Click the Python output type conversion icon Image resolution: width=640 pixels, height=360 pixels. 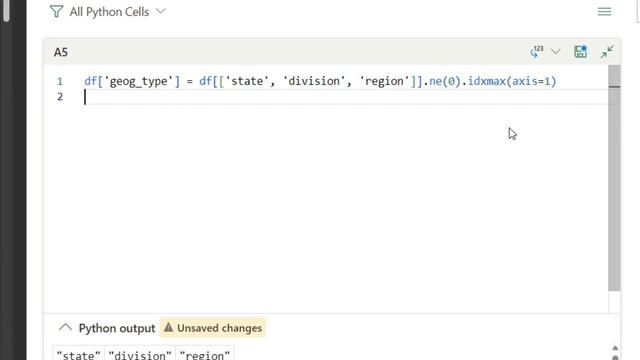(537, 52)
